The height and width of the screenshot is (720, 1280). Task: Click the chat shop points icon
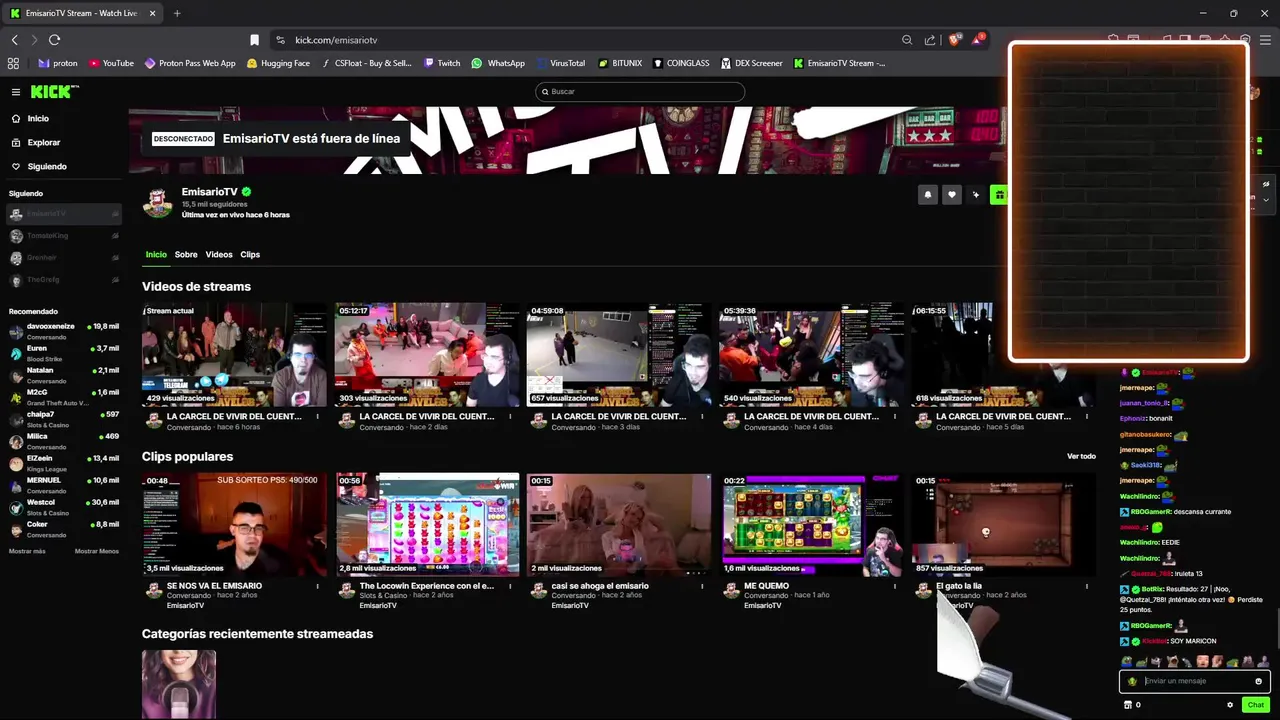[x=1128, y=705]
